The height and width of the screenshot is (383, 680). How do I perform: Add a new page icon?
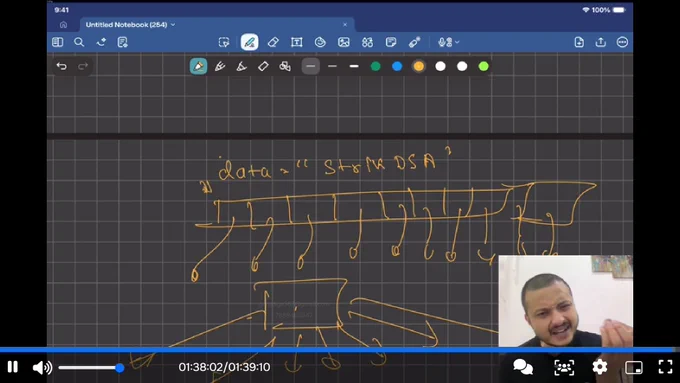click(579, 42)
